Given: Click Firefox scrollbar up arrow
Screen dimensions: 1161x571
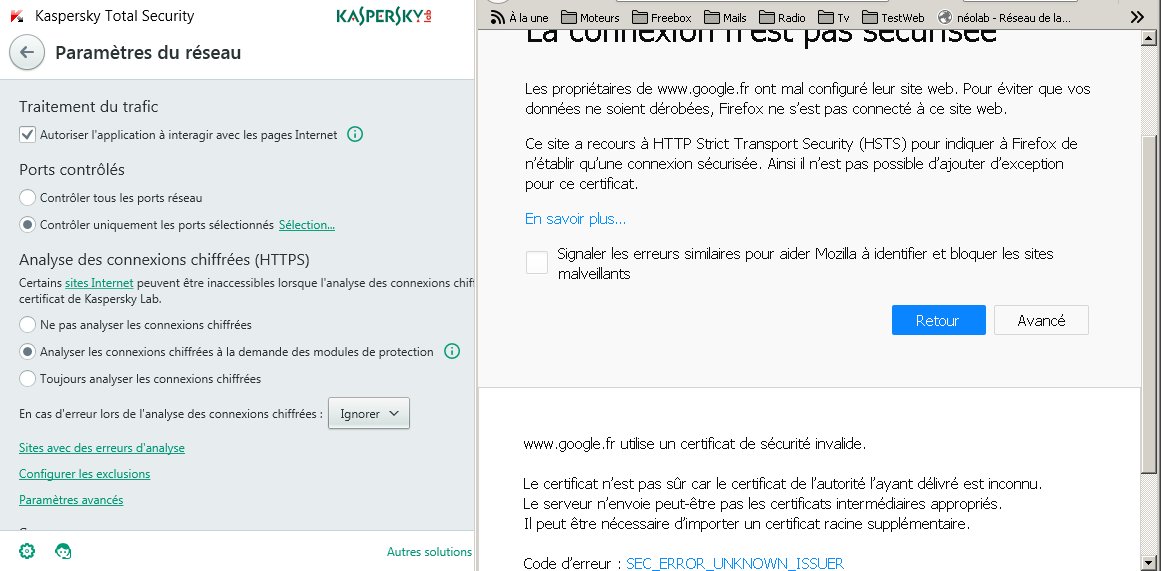Looking at the screenshot, I should [1148, 37].
